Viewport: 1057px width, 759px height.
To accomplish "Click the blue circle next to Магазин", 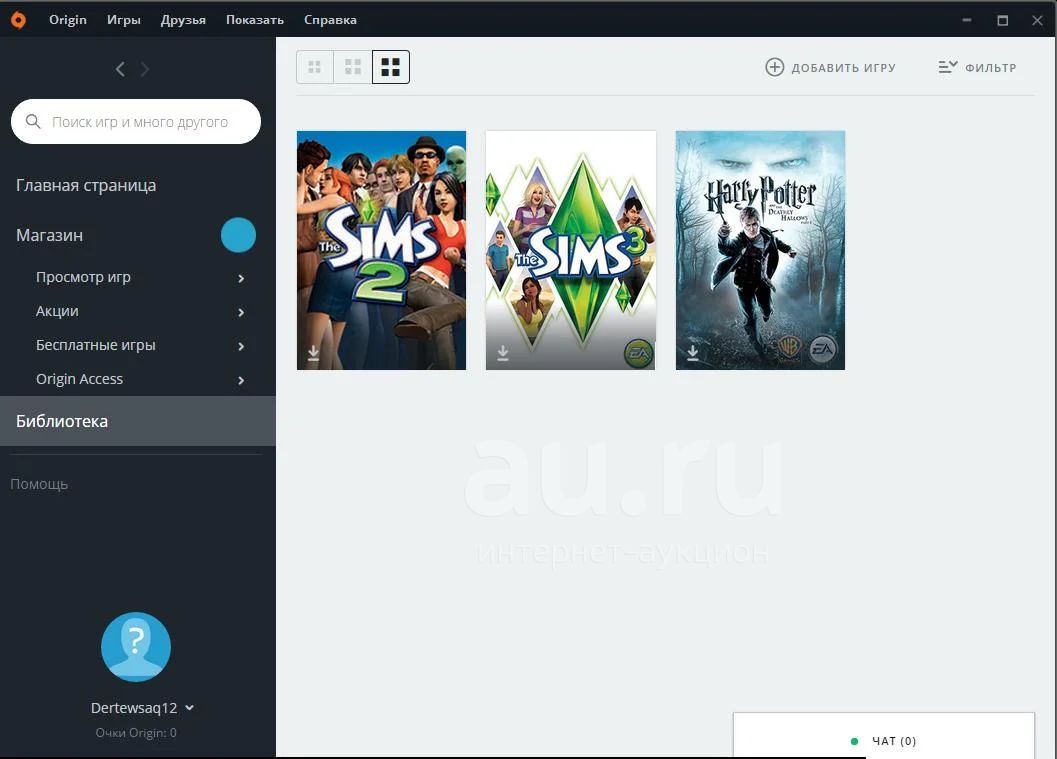I will coord(239,235).
